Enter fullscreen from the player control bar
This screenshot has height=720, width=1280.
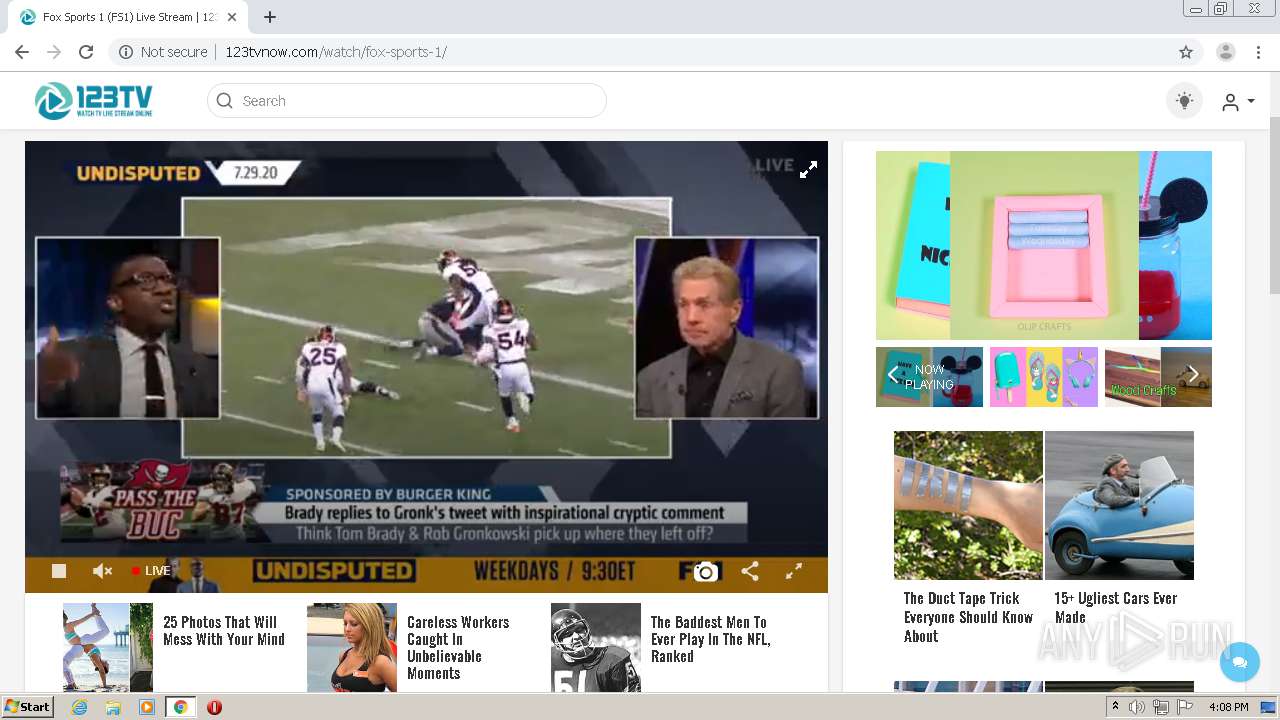coord(794,571)
